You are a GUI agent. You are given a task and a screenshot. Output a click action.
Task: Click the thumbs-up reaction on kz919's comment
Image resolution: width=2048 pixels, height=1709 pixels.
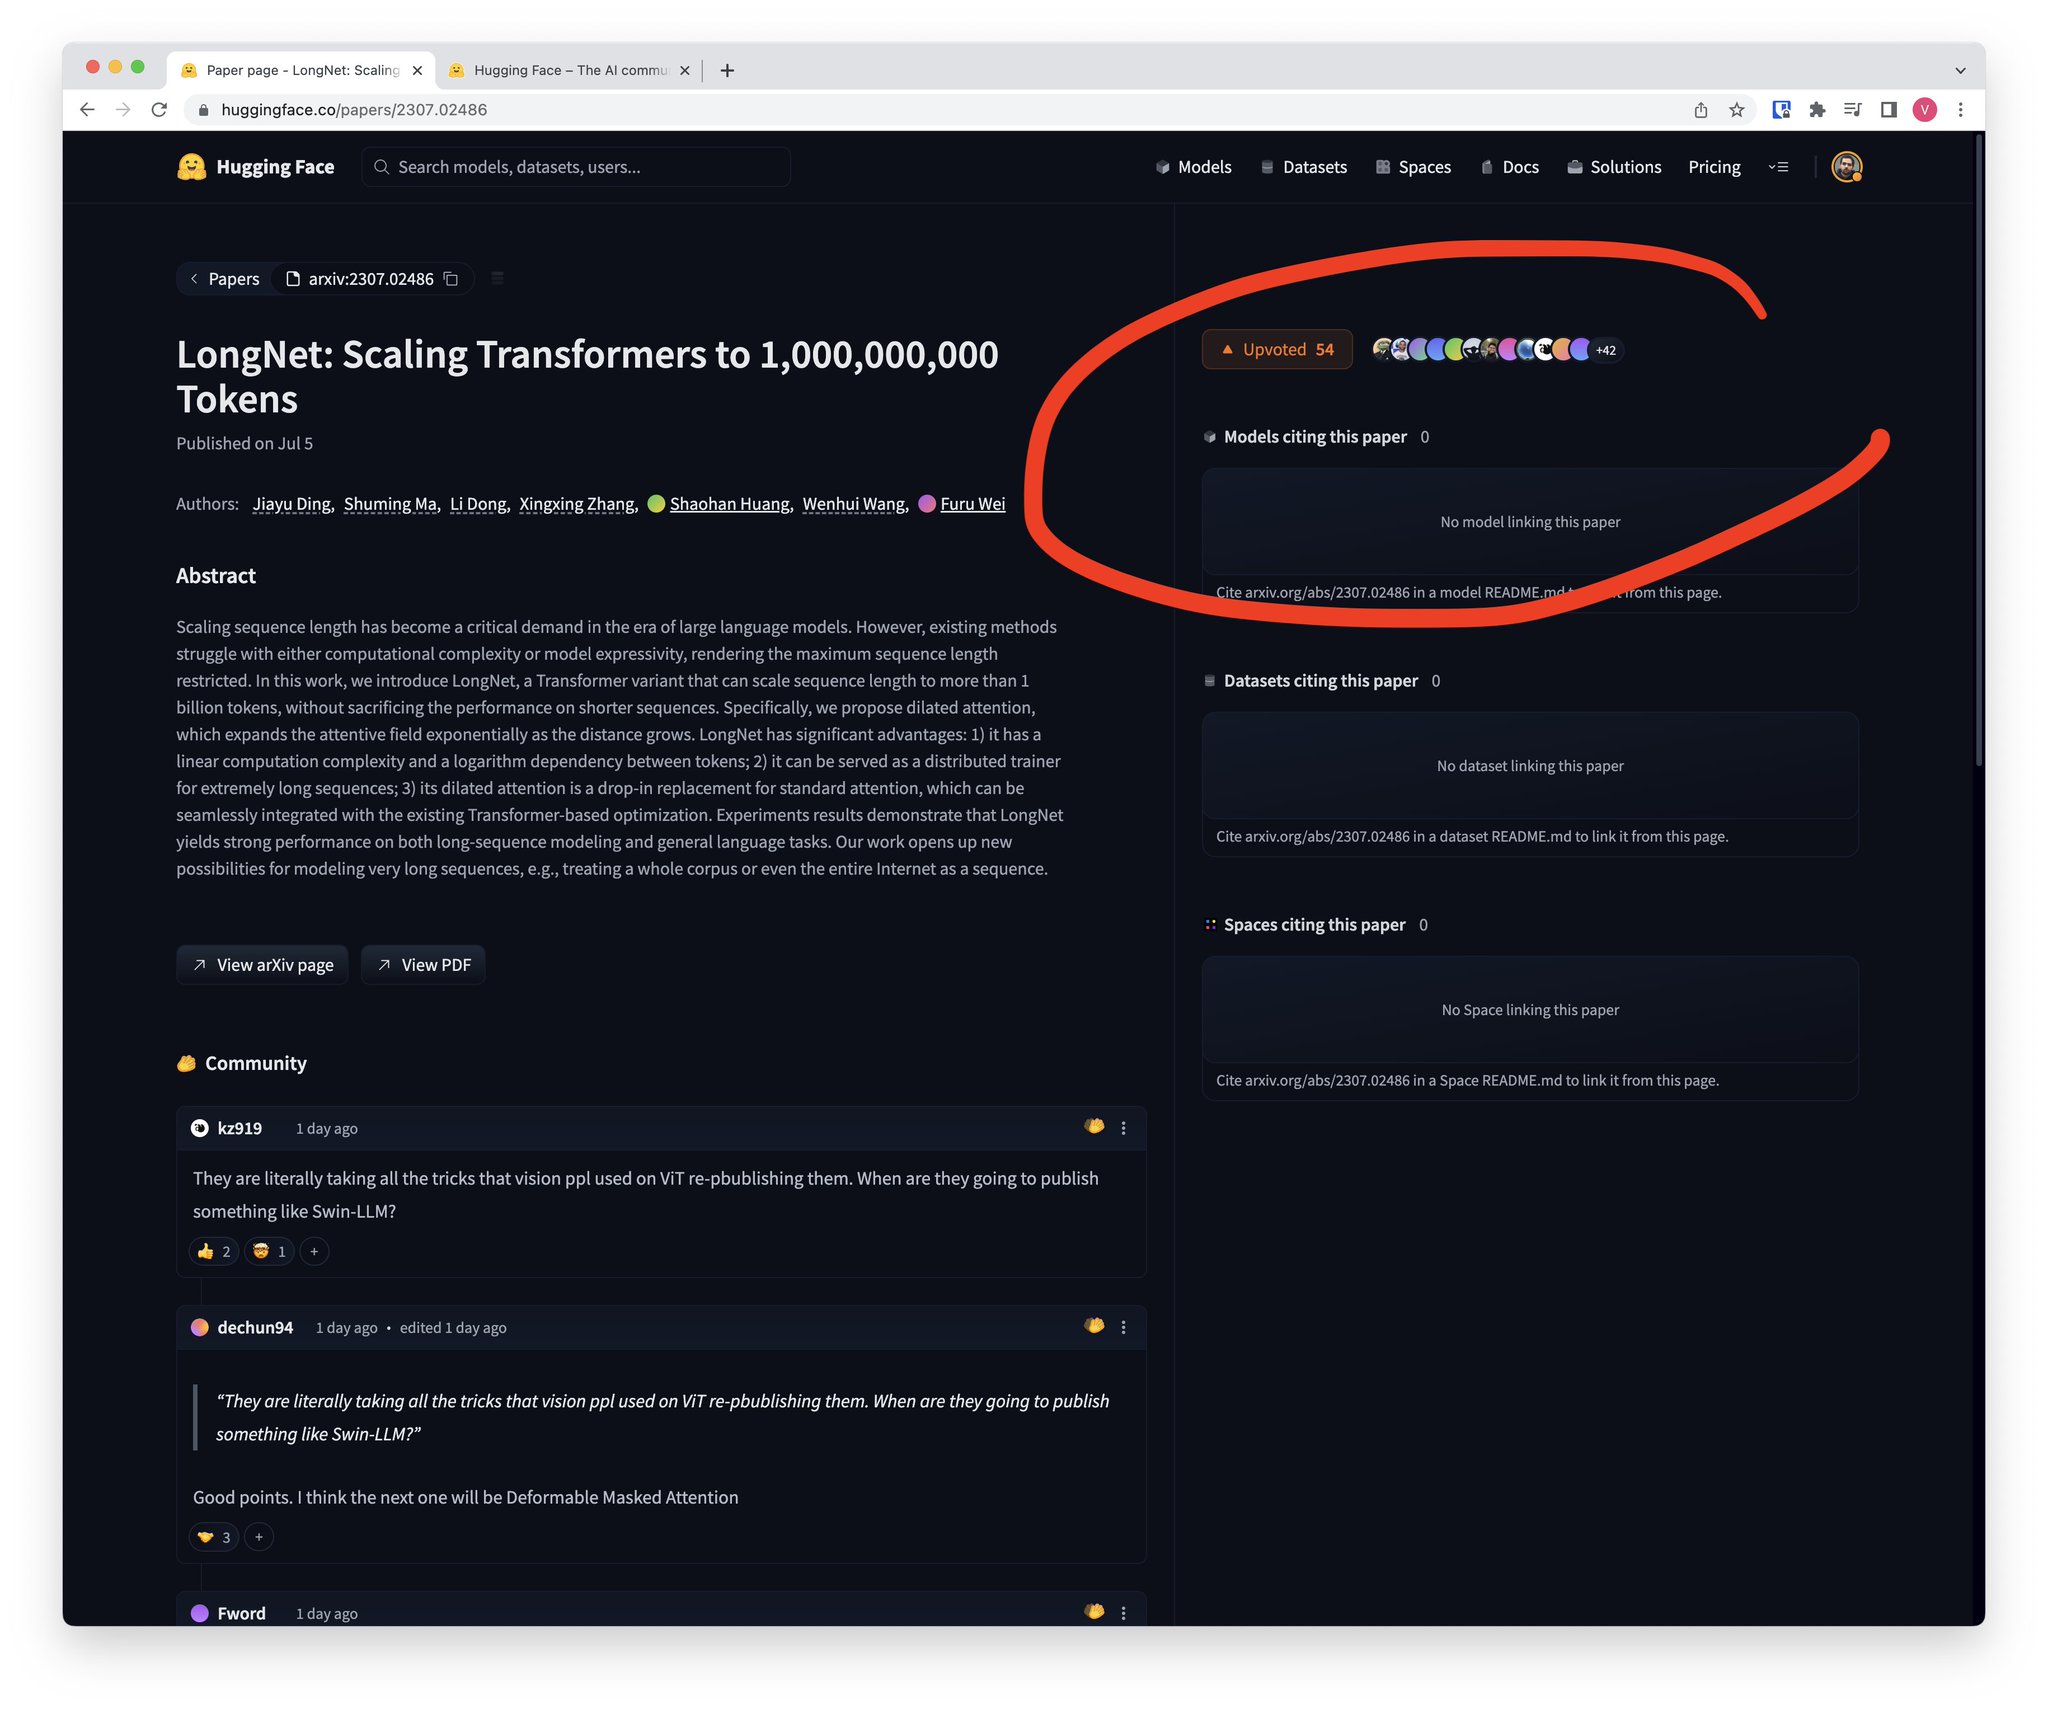[x=214, y=1251]
